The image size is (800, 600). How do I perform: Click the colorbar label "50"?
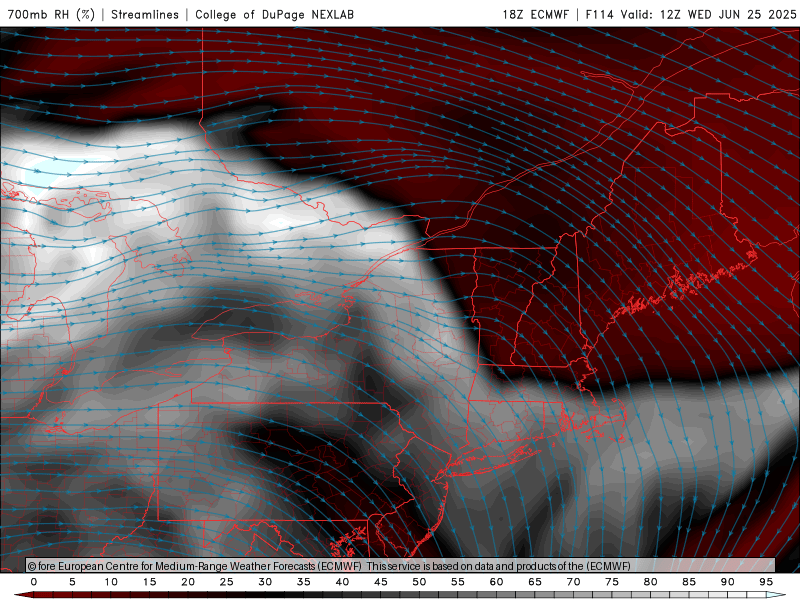pos(419,582)
